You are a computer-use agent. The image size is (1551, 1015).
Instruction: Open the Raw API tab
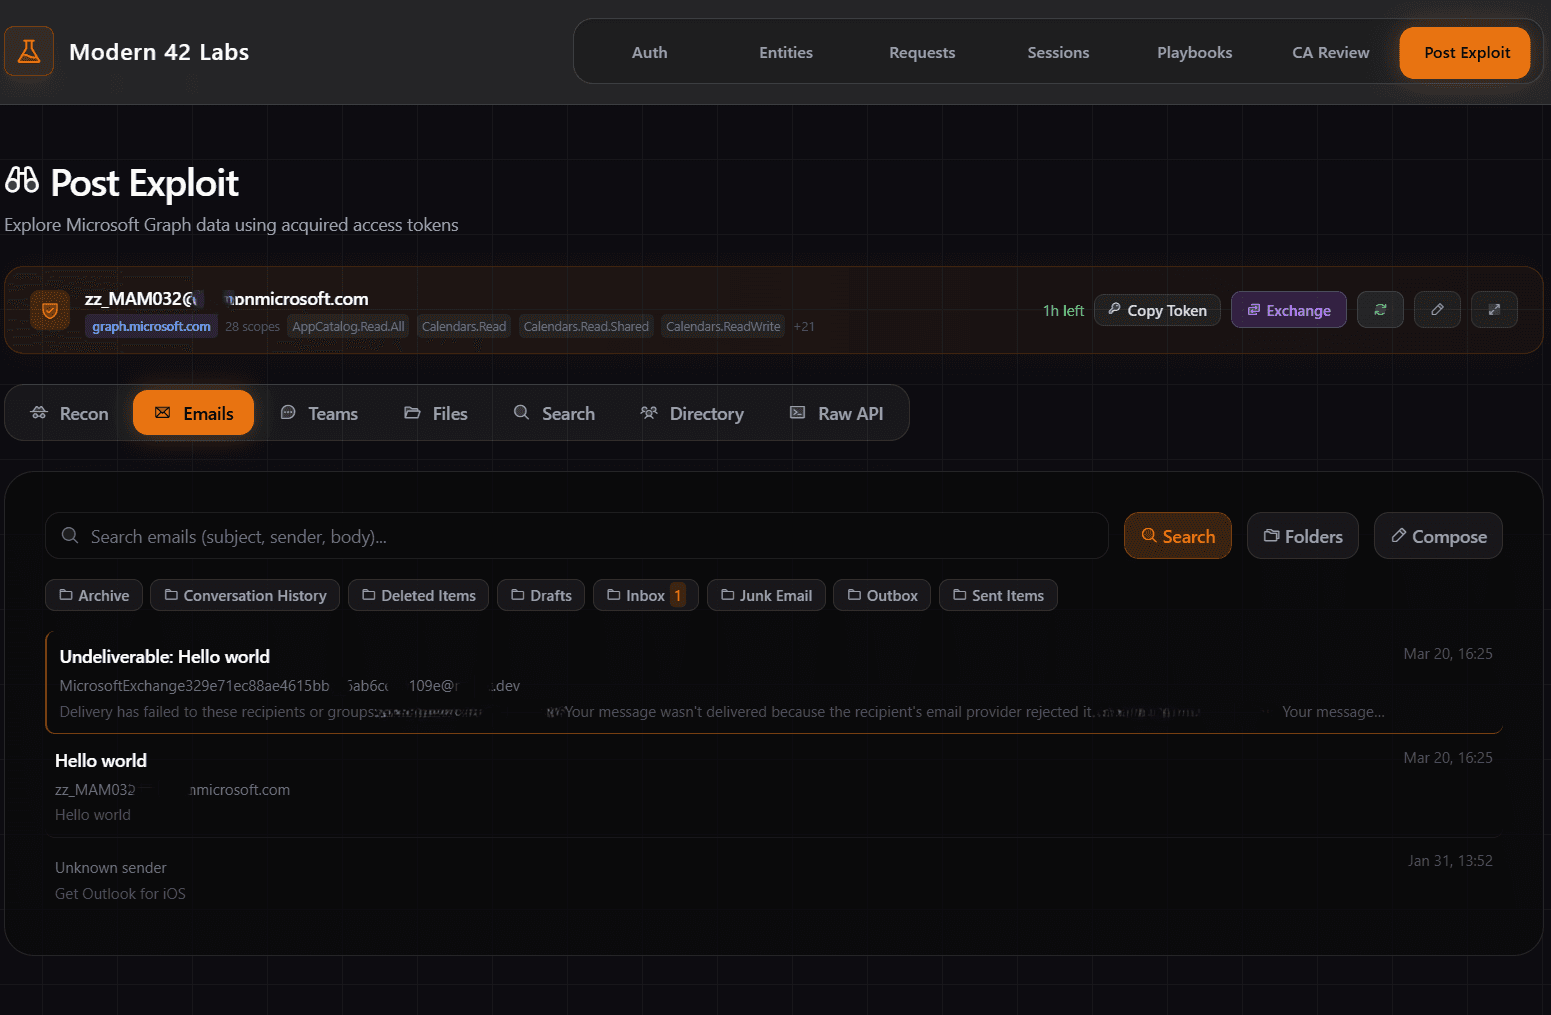point(837,414)
